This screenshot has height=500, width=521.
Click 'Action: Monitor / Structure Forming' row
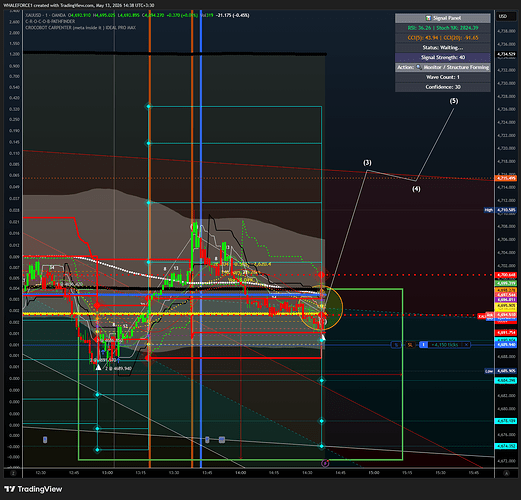coord(443,67)
